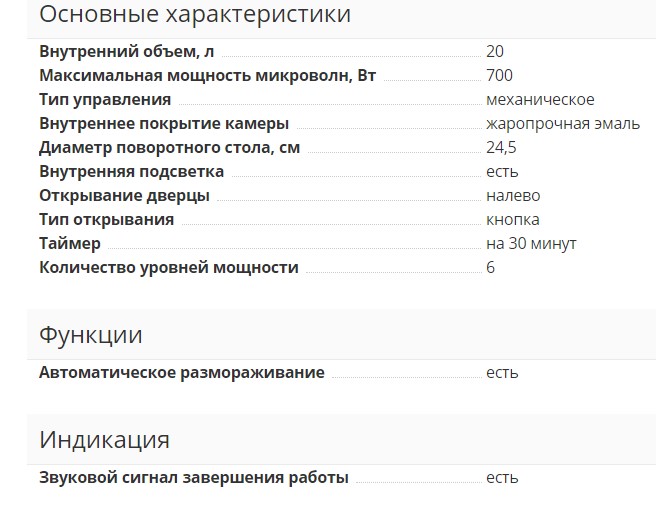
Task: Click the "Открывание дверцы" label
Action: pos(124,196)
